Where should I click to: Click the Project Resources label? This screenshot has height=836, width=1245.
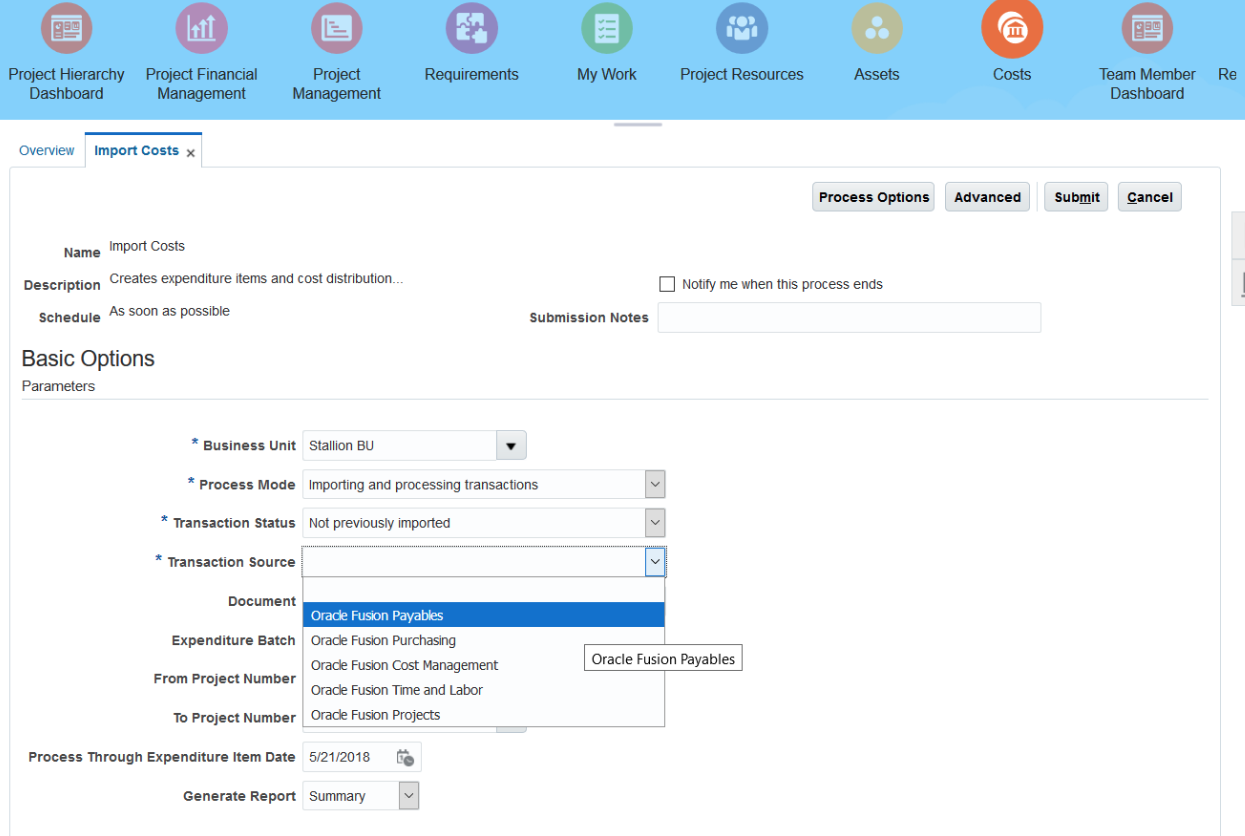pos(742,74)
